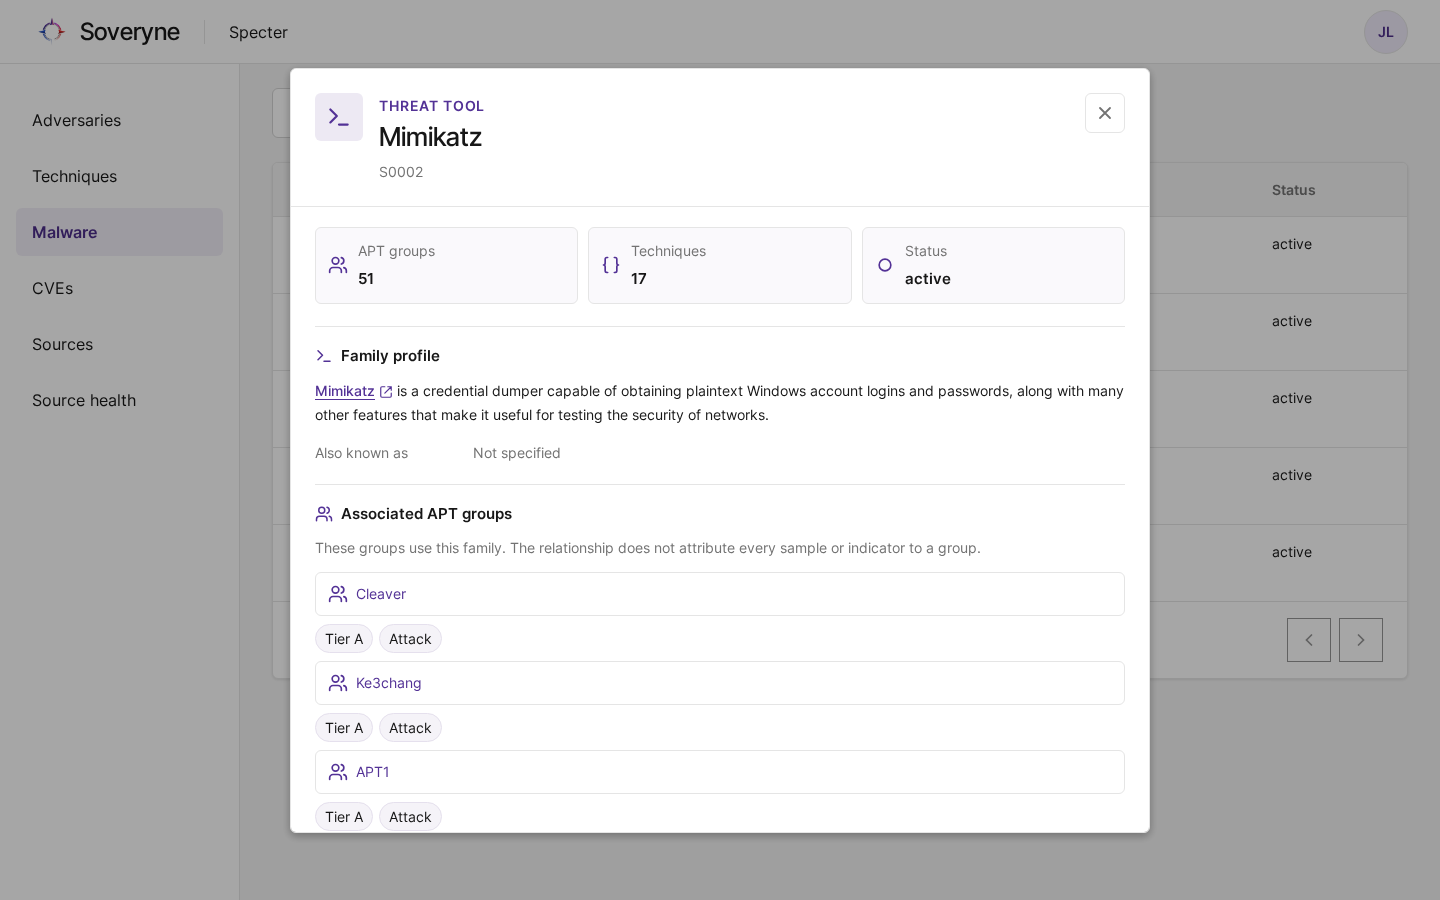The height and width of the screenshot is (900, 1440).
Task: Go to previous page with left chevron
Action: (x=1308, y=640)
